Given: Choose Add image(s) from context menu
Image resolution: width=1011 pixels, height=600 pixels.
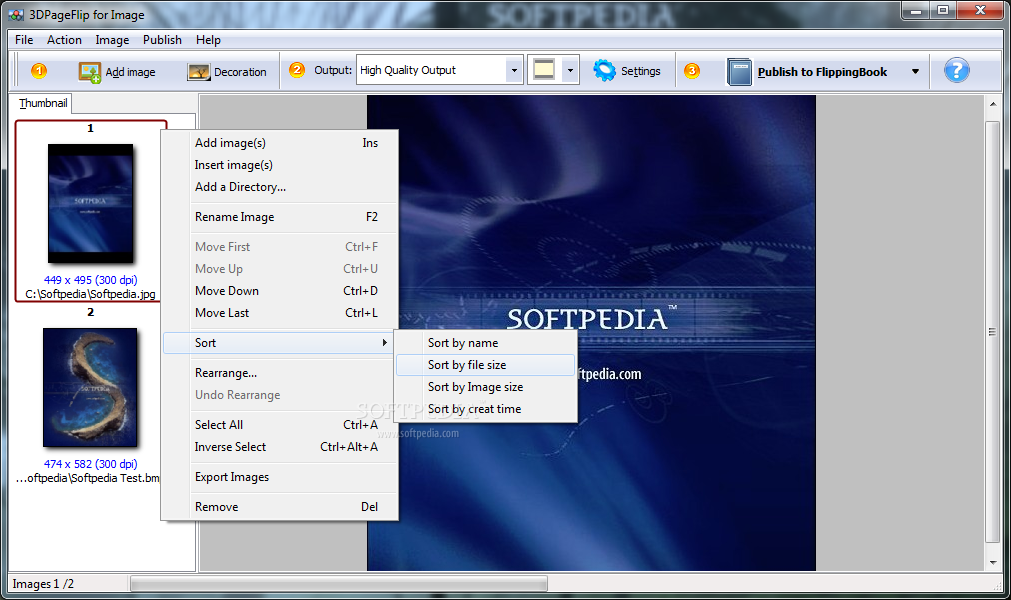Looking at the screenshot, I should [280, 142].
